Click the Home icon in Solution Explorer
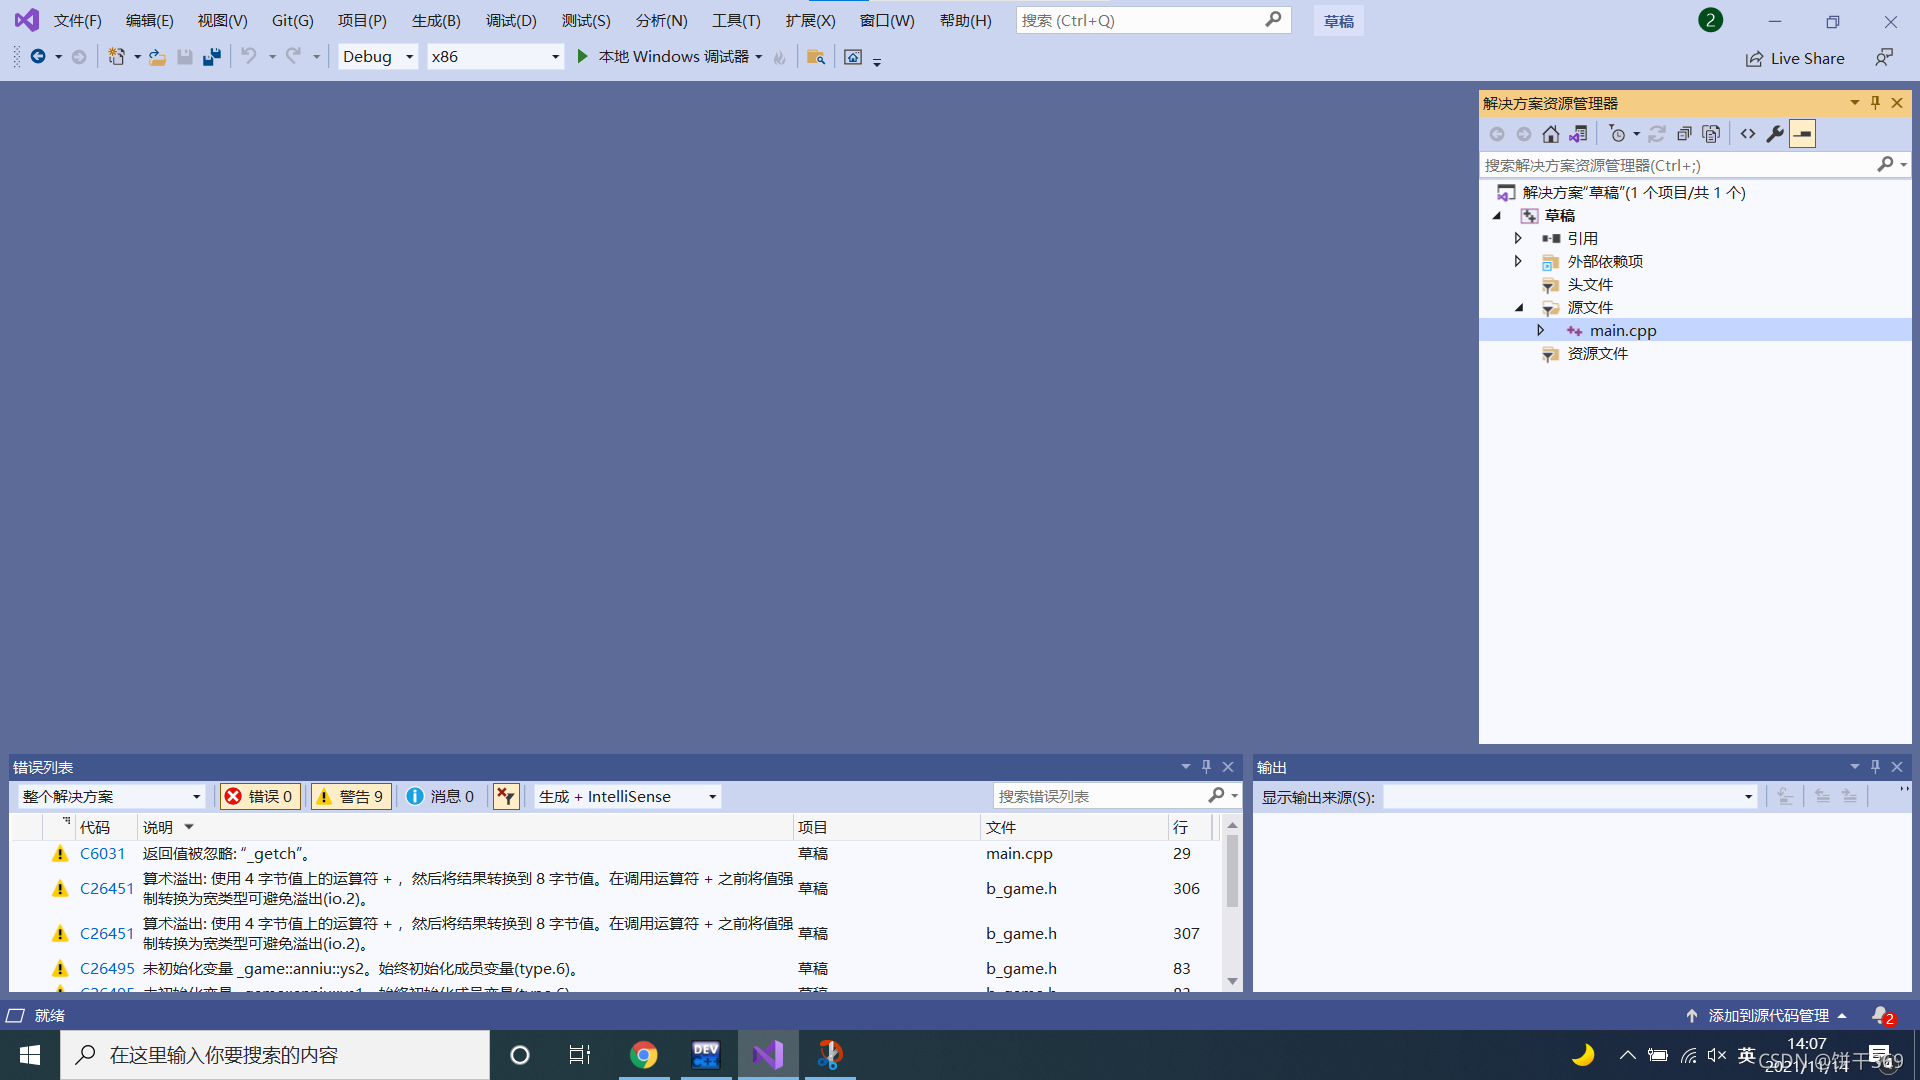Image resolution: width=1920 pixels, height=1080 pixels. (1550, 134)
